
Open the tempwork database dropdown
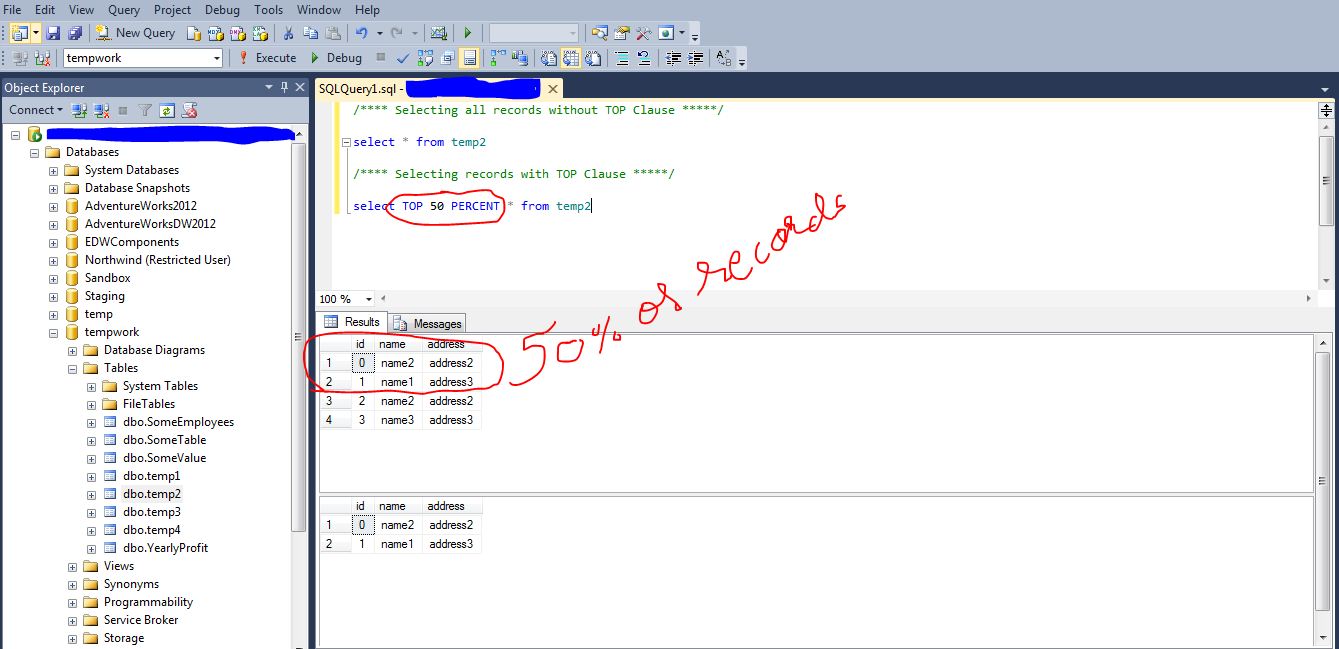216,58
